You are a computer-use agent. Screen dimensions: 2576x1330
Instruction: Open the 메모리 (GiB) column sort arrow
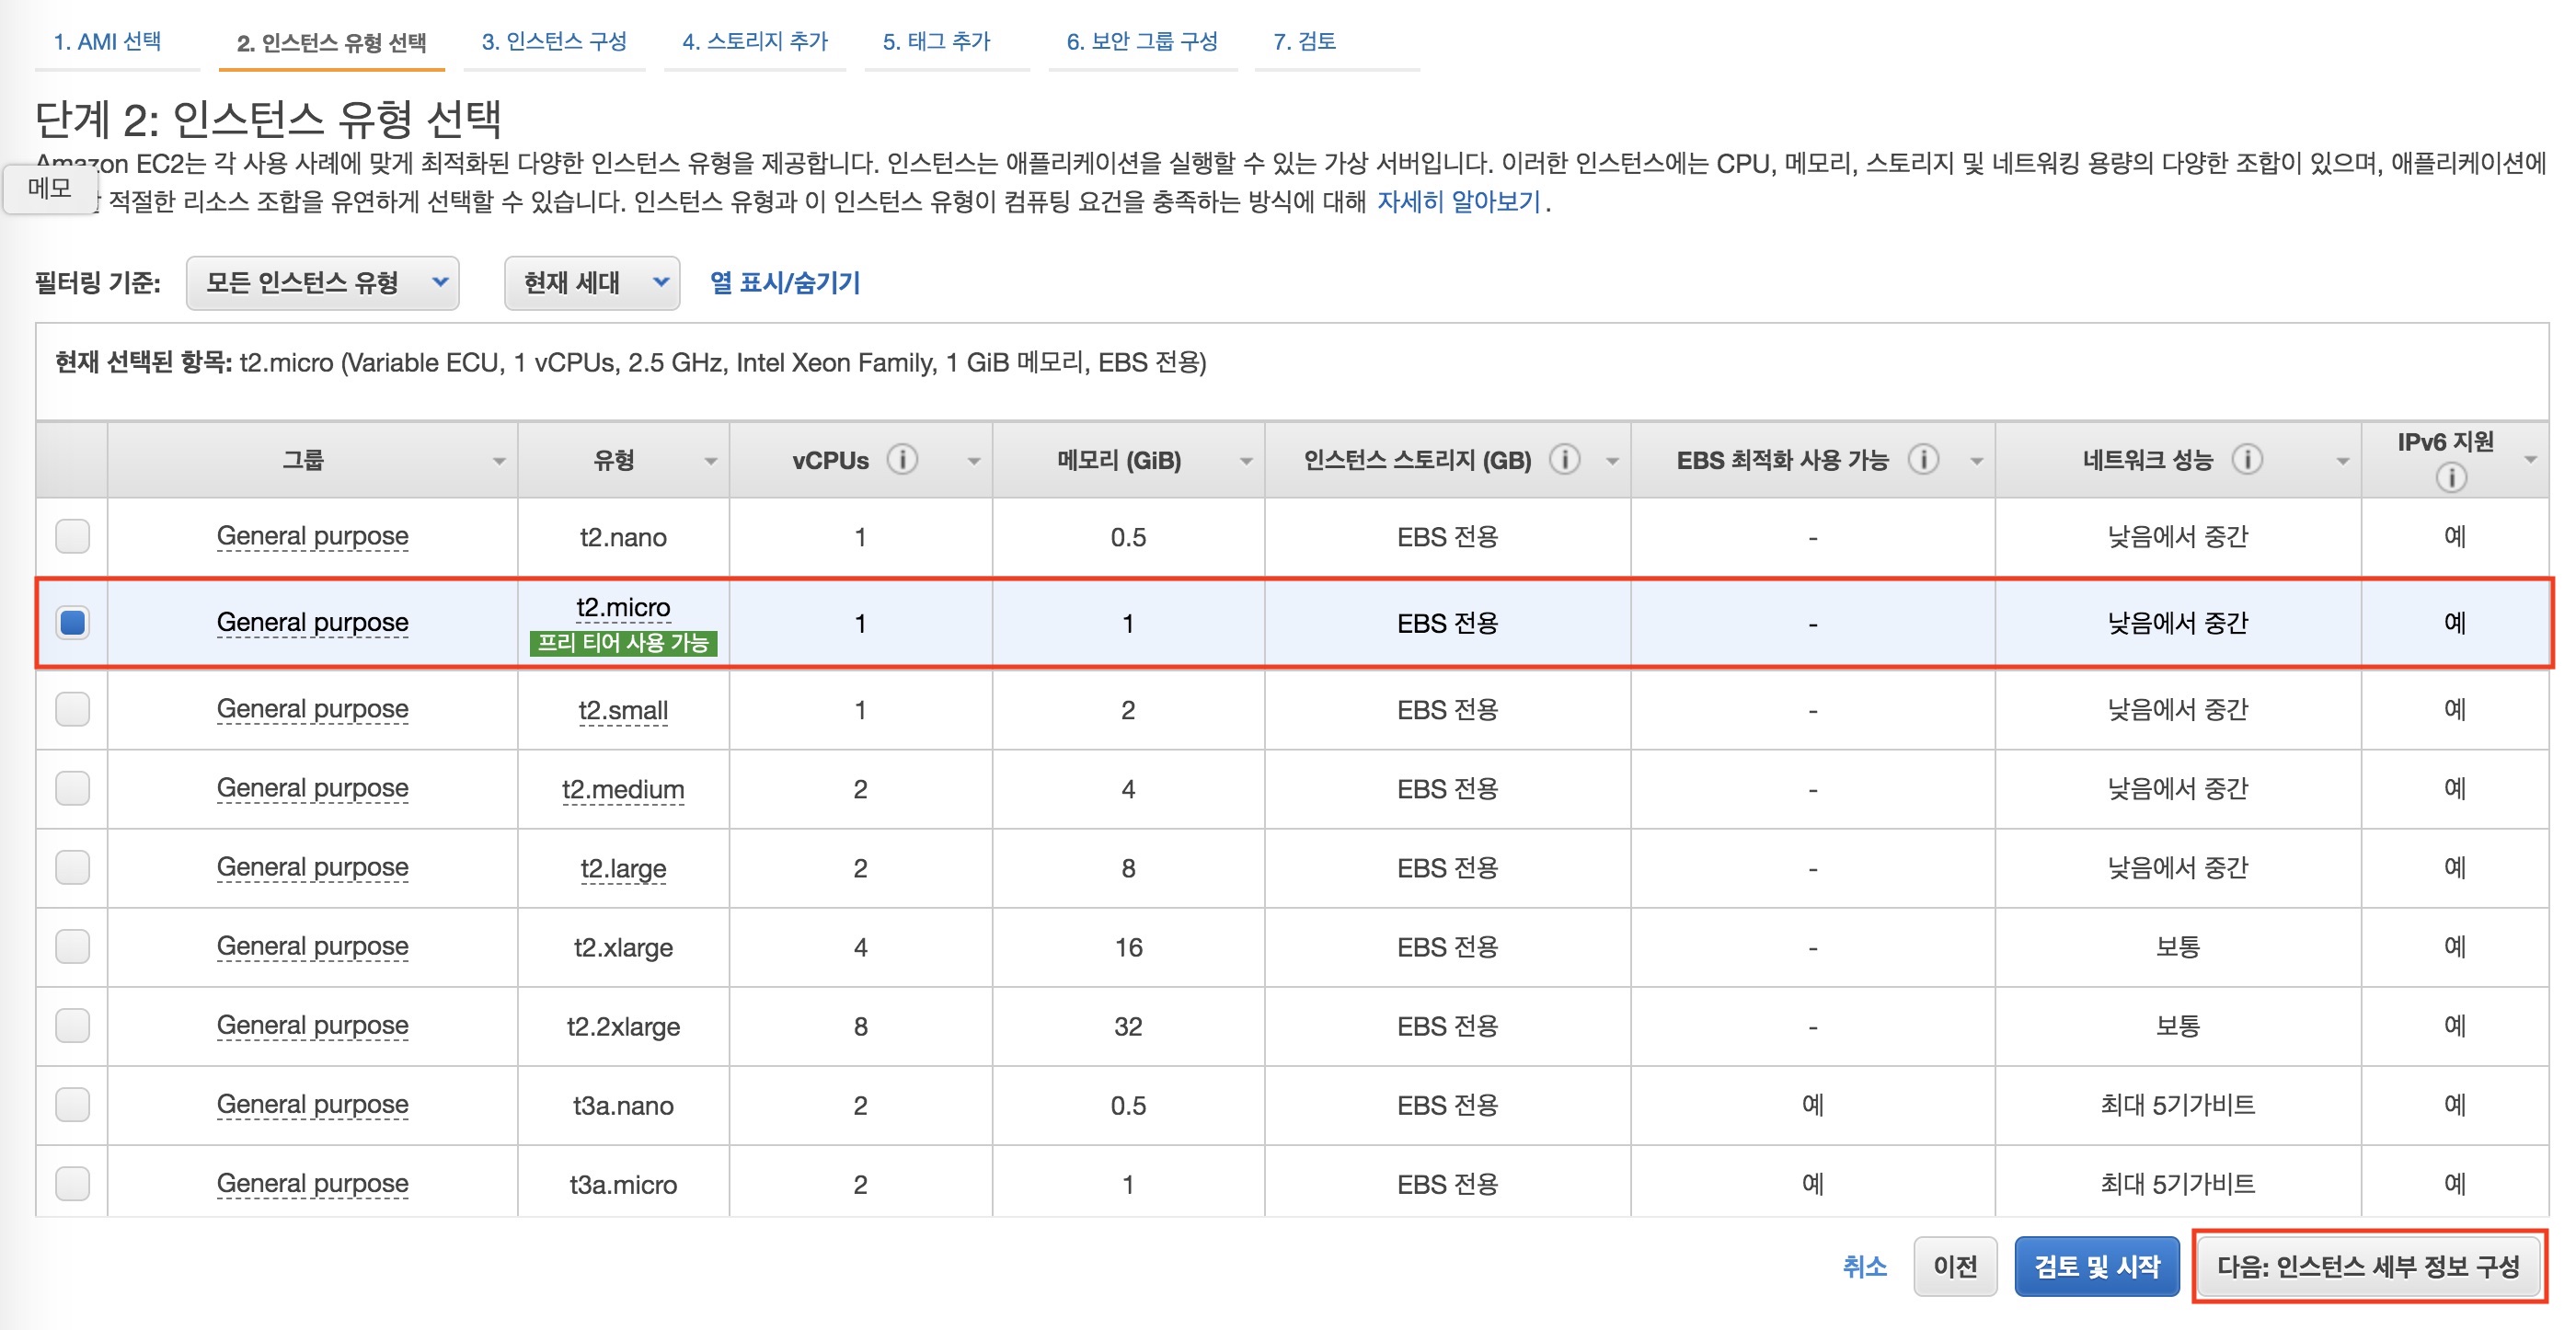pos(1246,461)
